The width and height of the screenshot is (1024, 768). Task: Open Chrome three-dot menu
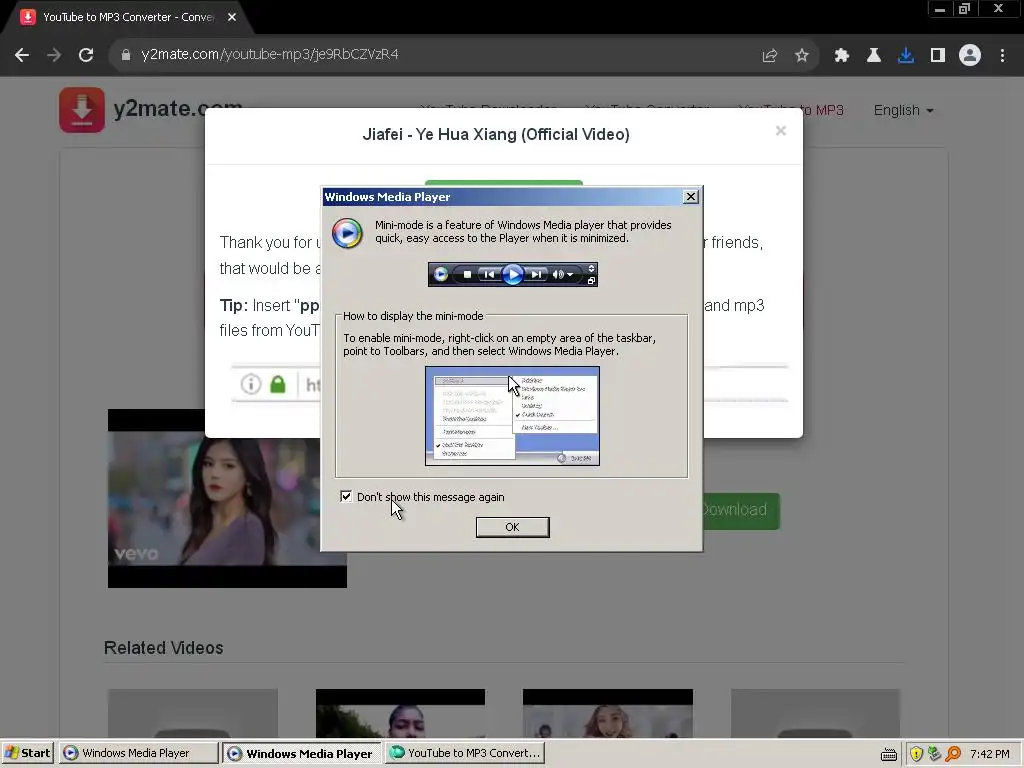pos(1002,56)
